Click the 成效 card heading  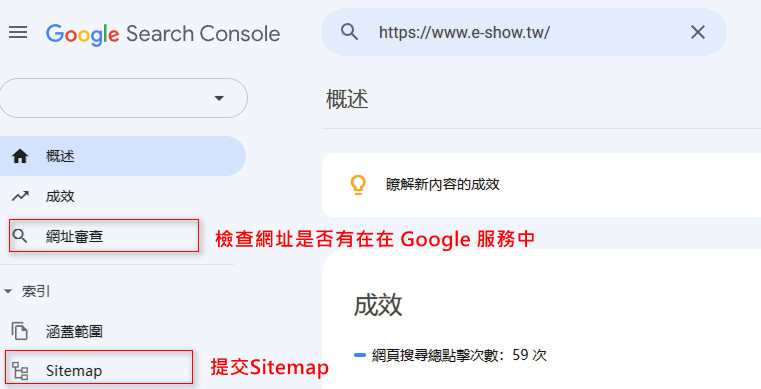point(378,305)
